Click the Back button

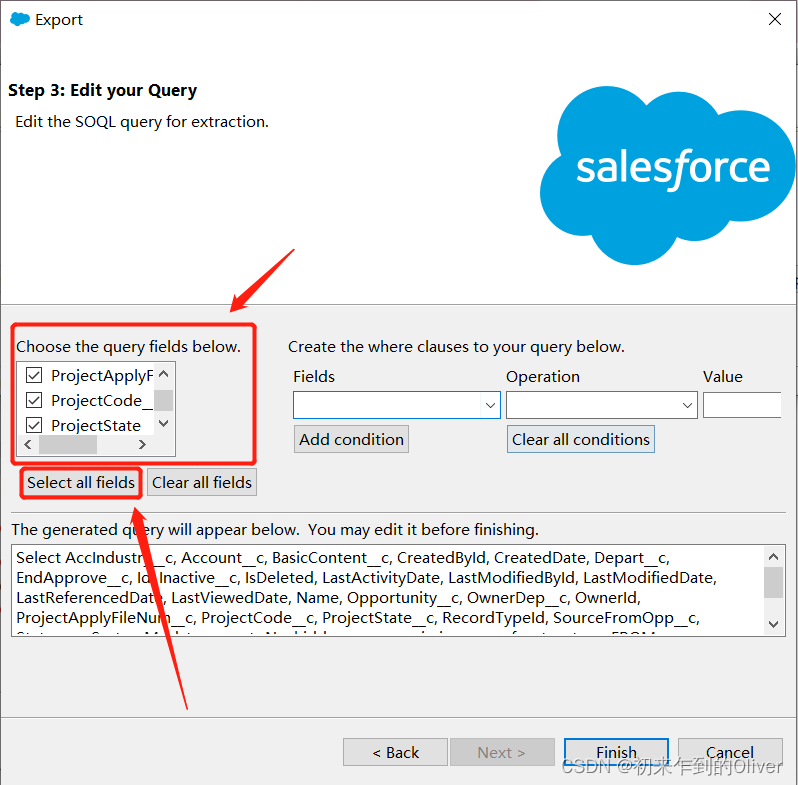395,752
